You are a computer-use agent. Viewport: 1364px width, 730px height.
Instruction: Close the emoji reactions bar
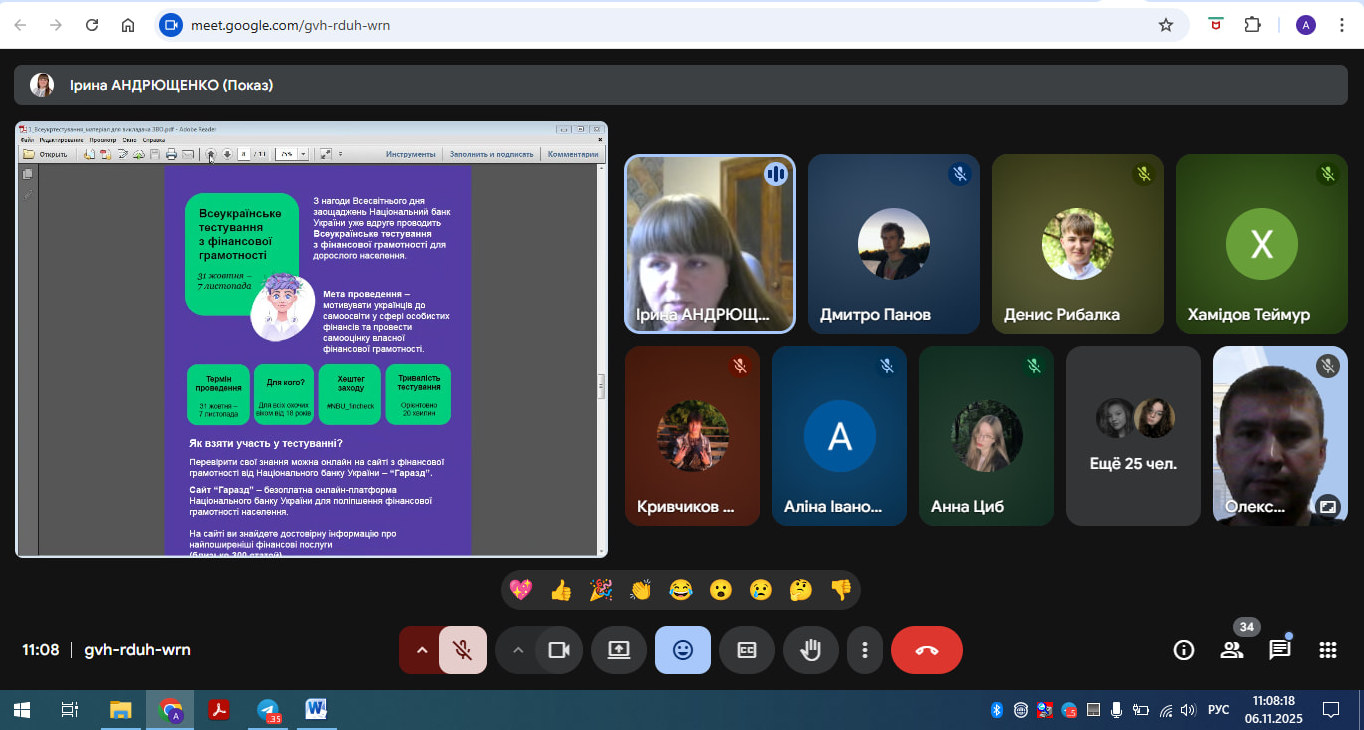point(683,650)
